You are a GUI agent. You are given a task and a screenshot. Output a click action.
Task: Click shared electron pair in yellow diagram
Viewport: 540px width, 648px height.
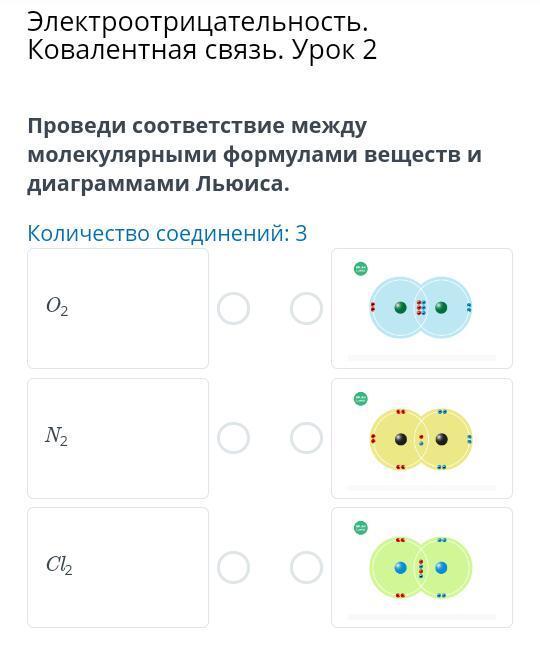click(x=421, y=439)
